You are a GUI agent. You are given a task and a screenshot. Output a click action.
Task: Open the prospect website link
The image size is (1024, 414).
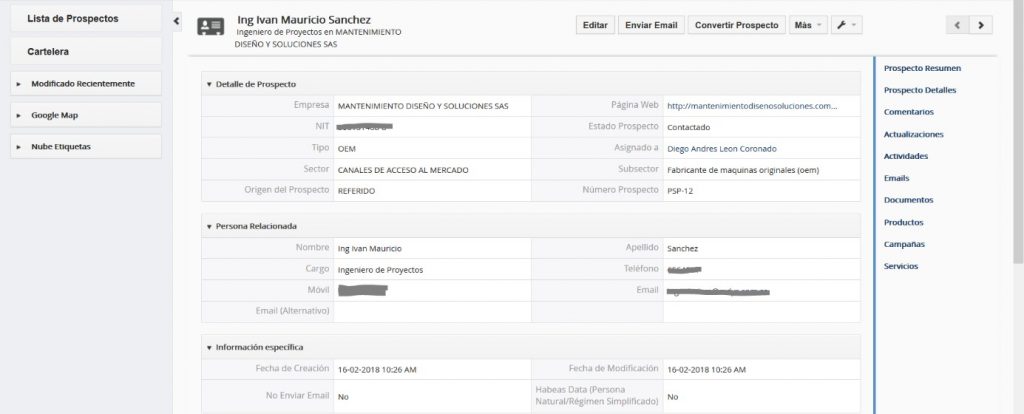[x=751, y=106]
